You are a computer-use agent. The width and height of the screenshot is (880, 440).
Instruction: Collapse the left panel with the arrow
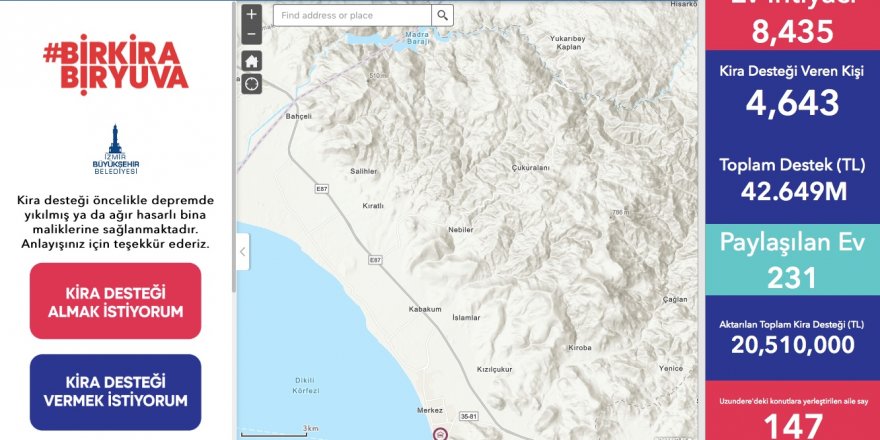pos(242,252)
